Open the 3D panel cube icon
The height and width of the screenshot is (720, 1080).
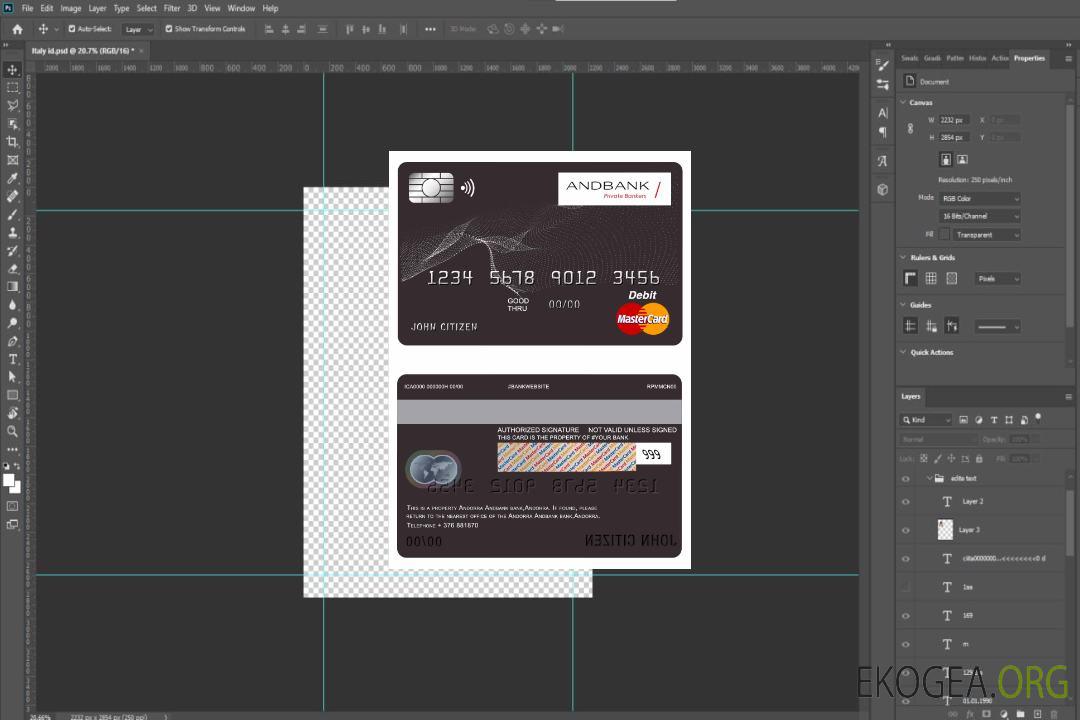(x=882, y=189)
